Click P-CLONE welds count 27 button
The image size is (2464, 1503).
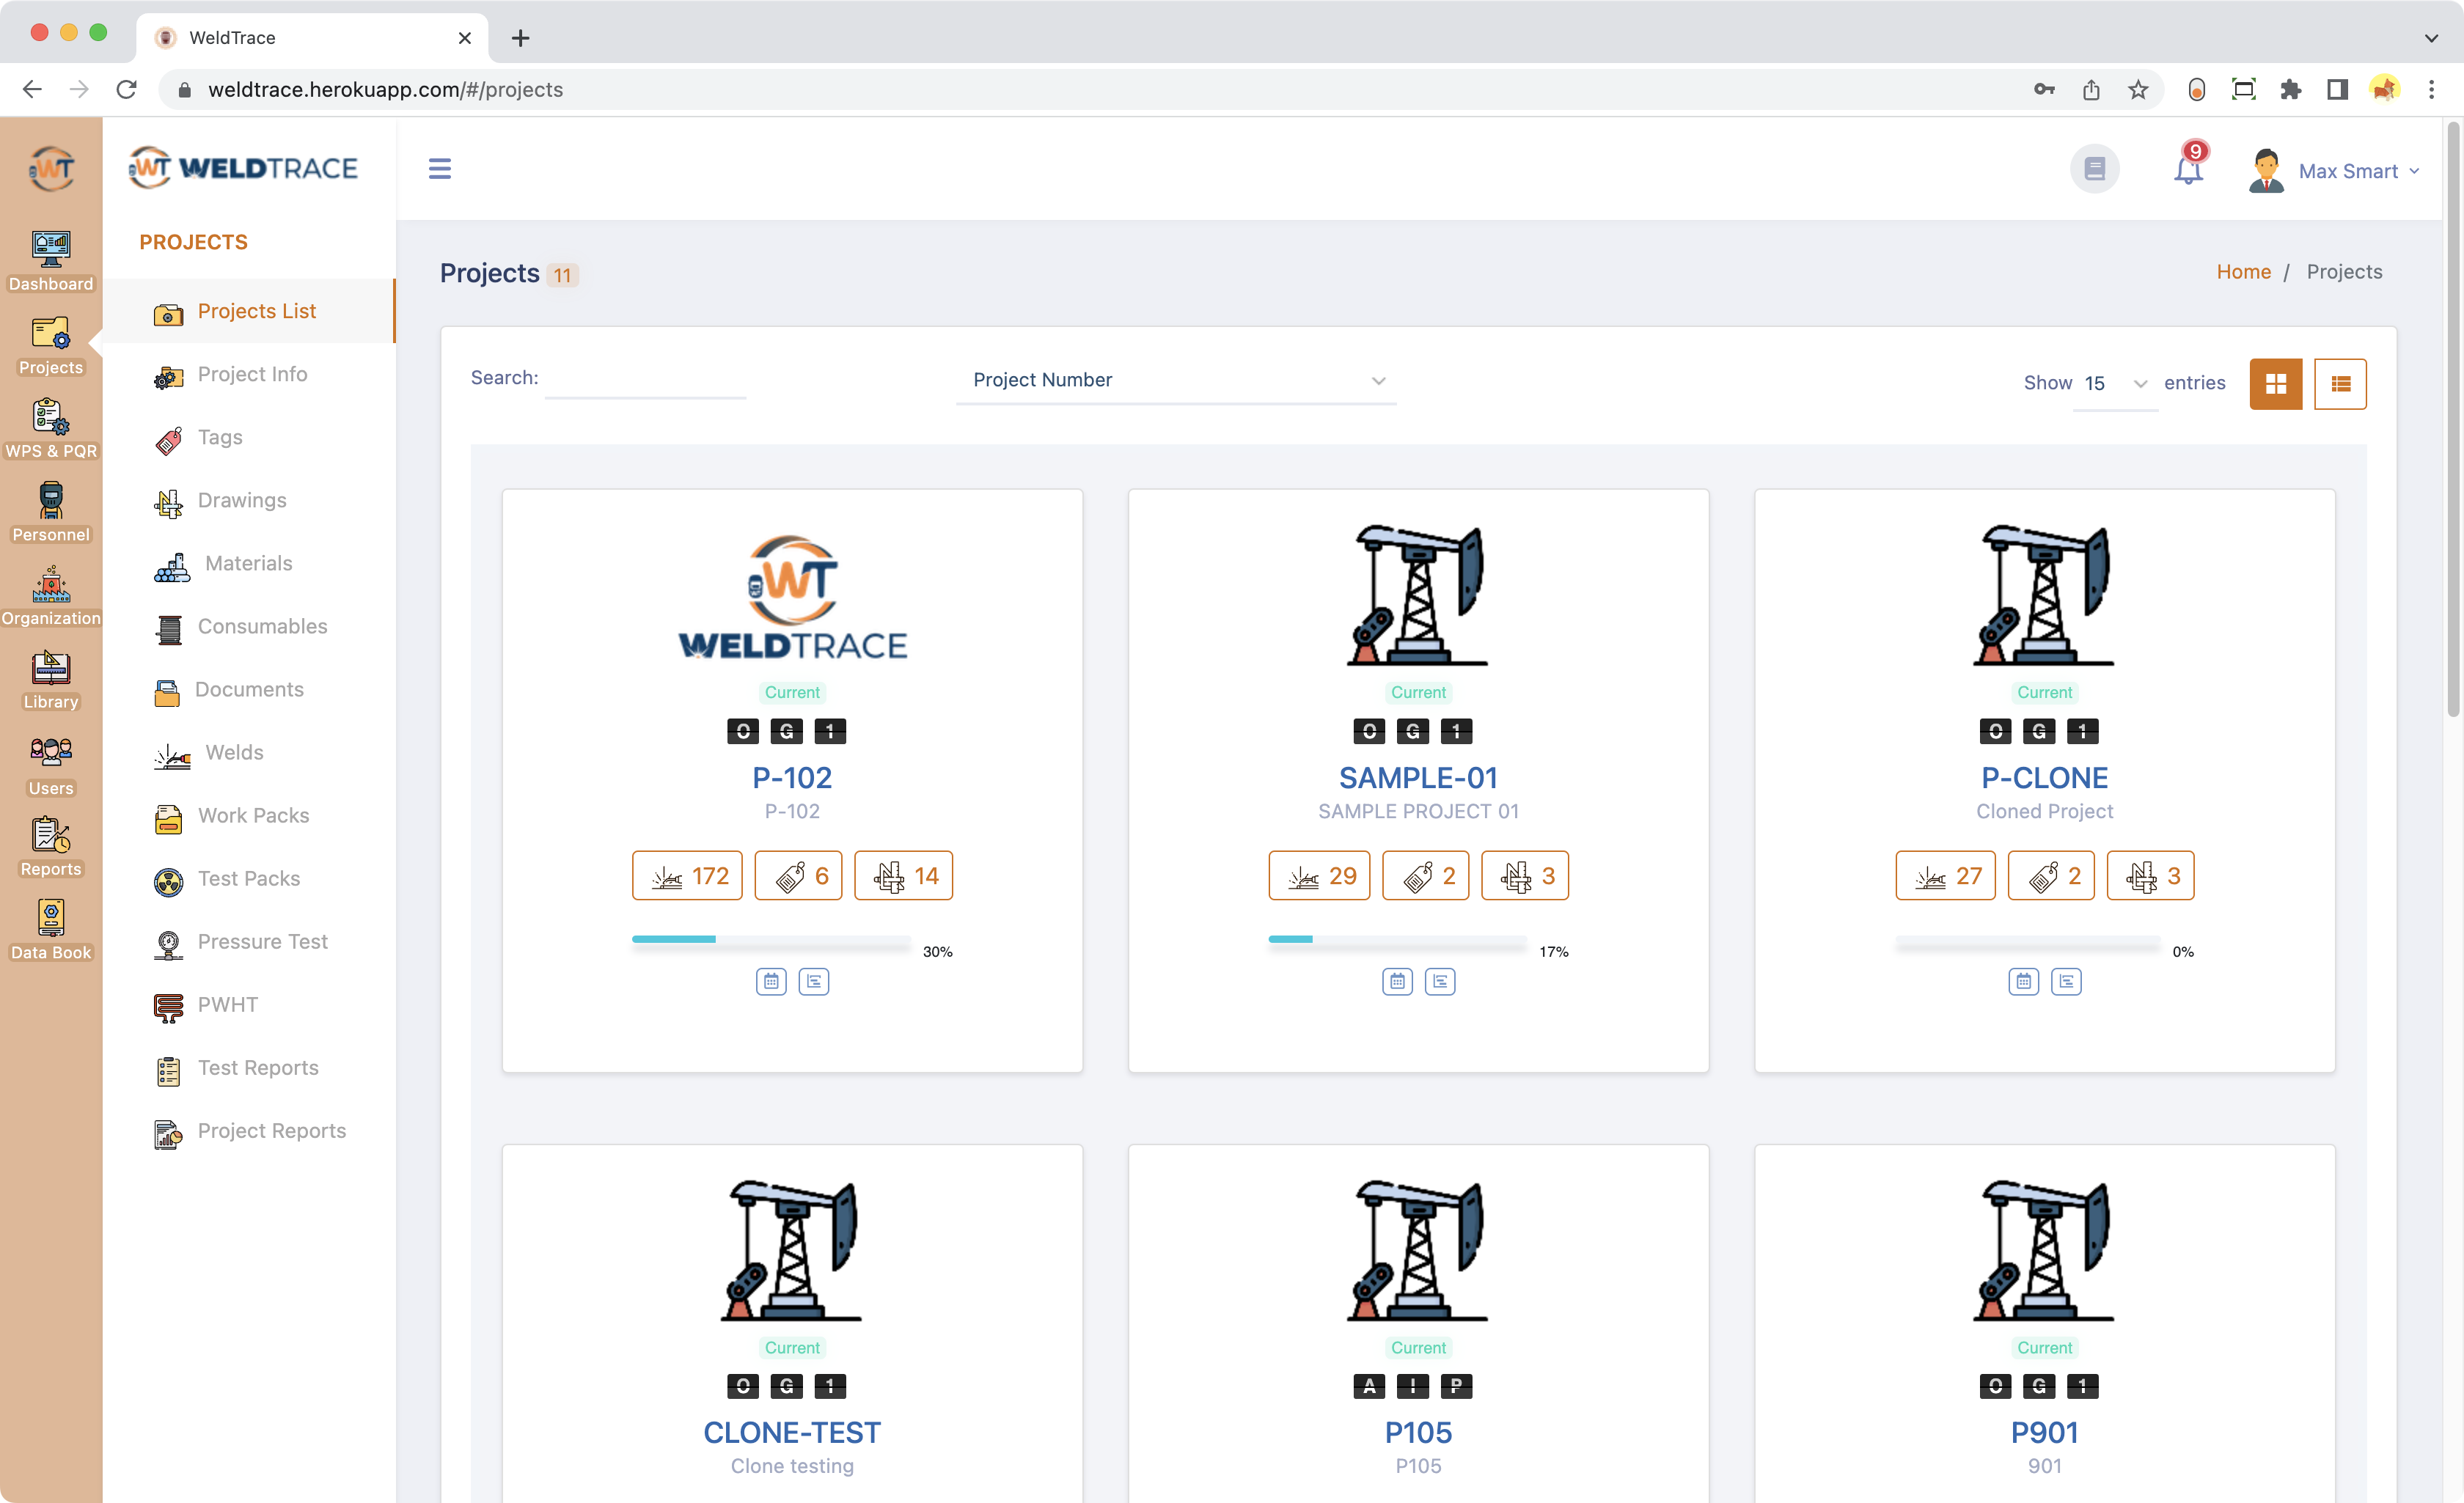[1945, 876]
